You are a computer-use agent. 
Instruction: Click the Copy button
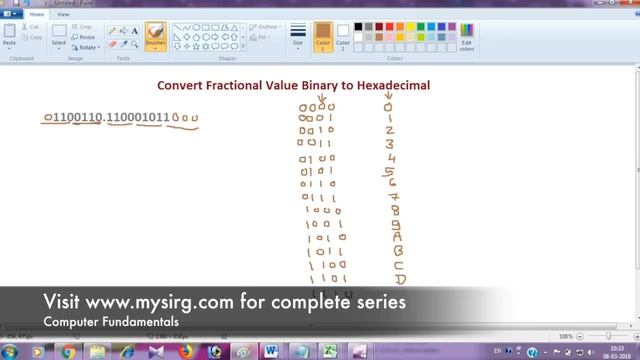click(32, 37)
